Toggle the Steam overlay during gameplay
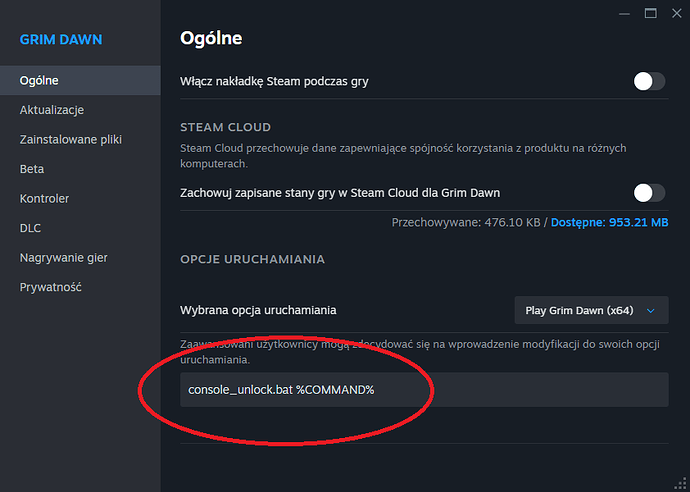Image resolution: width=690 pixels, height=492 pixels. click(x=649, y=81)
